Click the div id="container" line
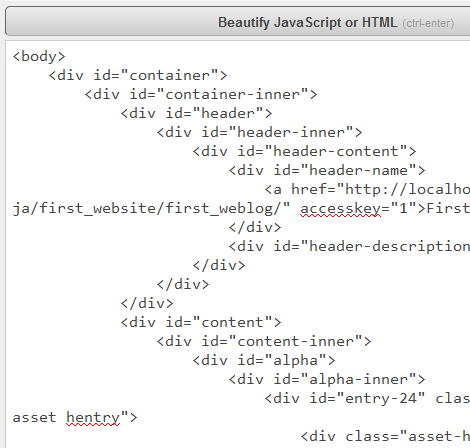 [x=138, y=75]
